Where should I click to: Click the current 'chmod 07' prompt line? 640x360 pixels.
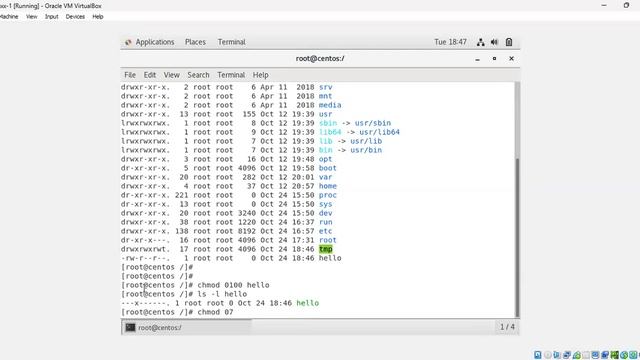click(x=178, y=312)
